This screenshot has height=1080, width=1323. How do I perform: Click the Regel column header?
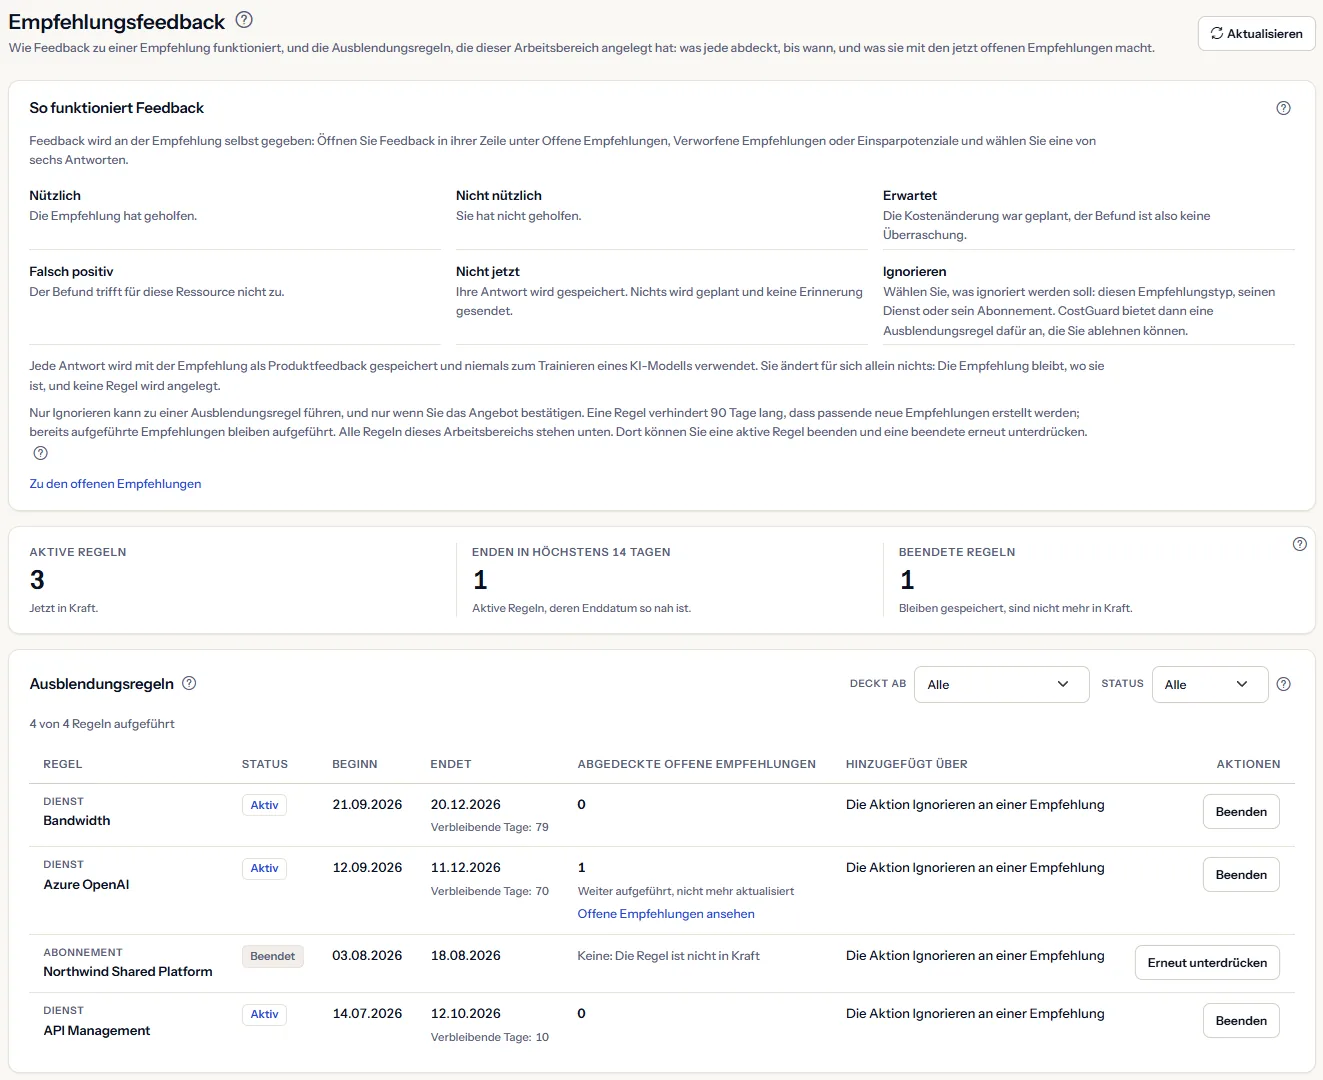tap(63, 764)
